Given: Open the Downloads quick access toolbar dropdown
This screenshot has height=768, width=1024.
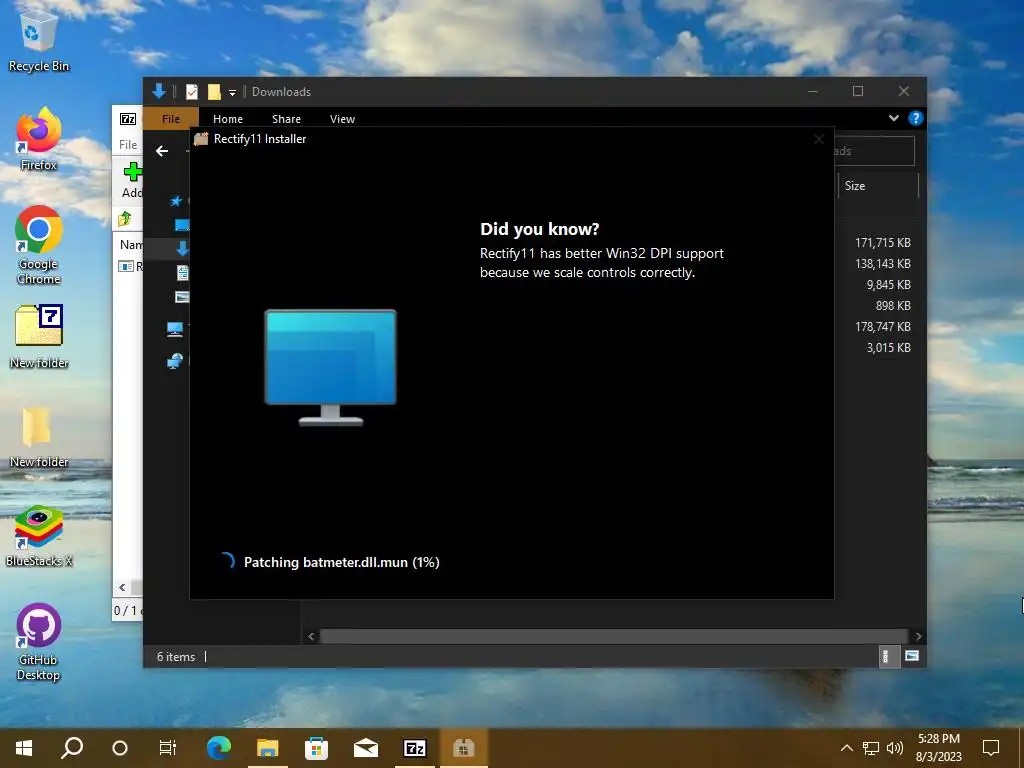Looking at the screenshot, I should pyautogui.click(x=232, y=93).
